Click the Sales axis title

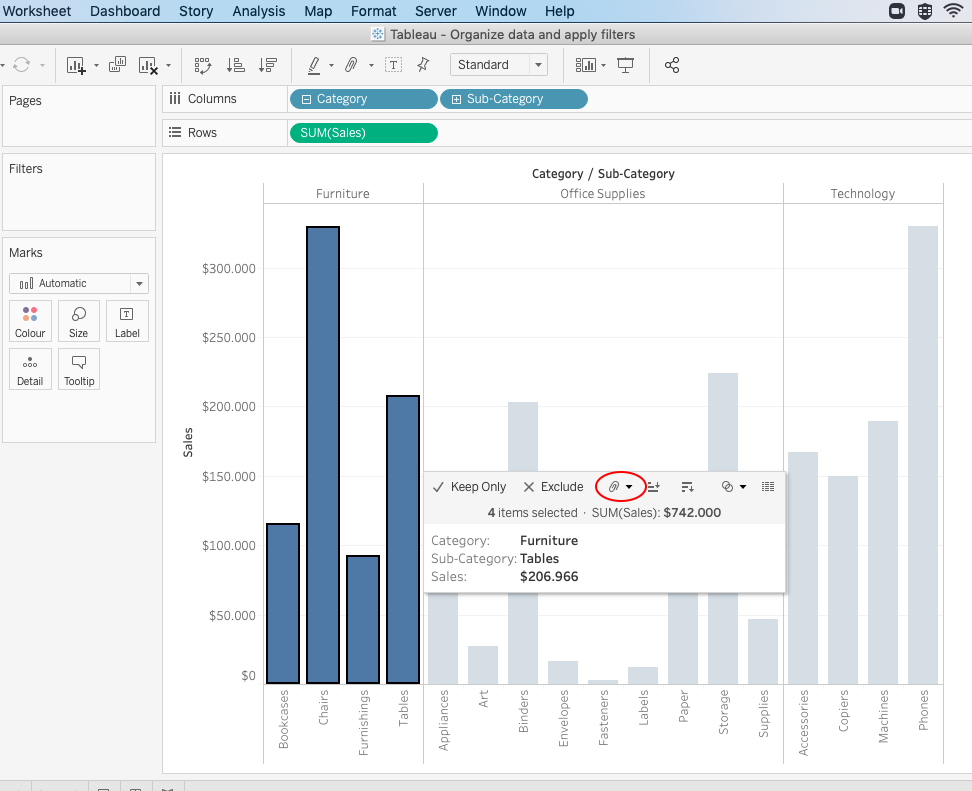188,442
